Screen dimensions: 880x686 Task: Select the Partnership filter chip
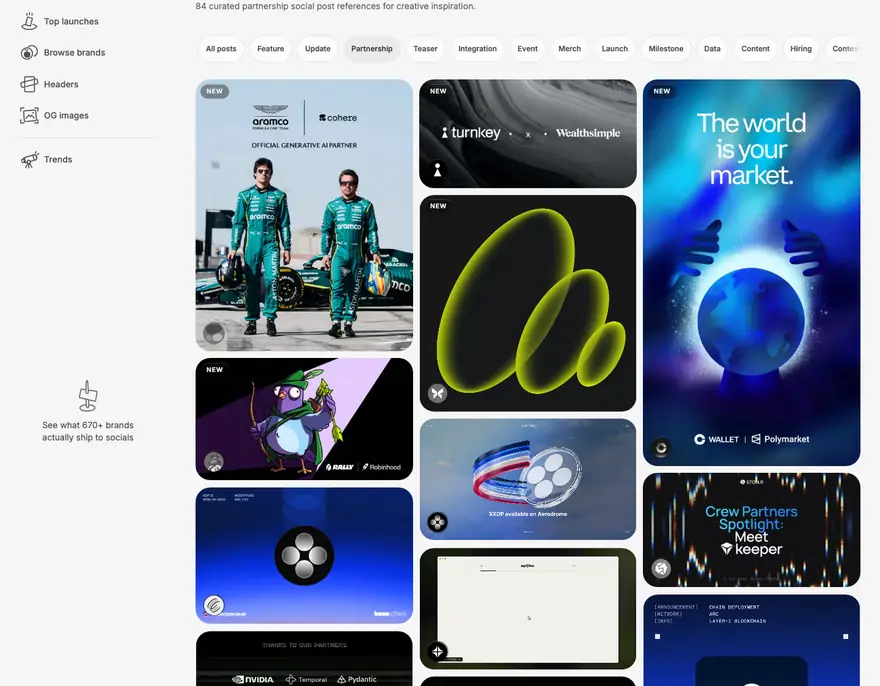(372, 49)
